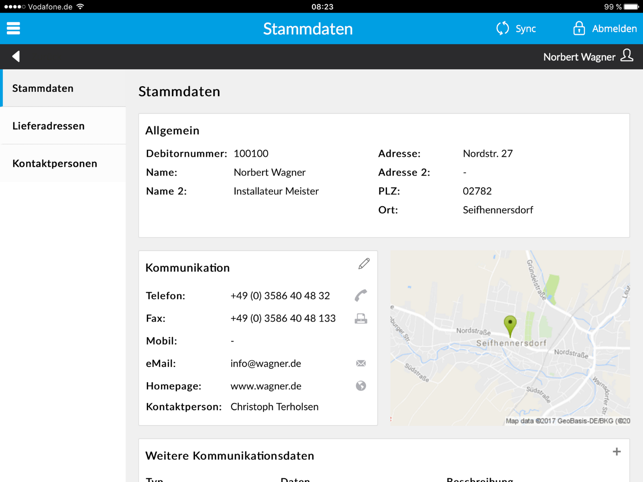Tap the www.wagner.de homepage link
Image resolution: width=643 pixels, height=482 pixels.
(x=266, y=386)
